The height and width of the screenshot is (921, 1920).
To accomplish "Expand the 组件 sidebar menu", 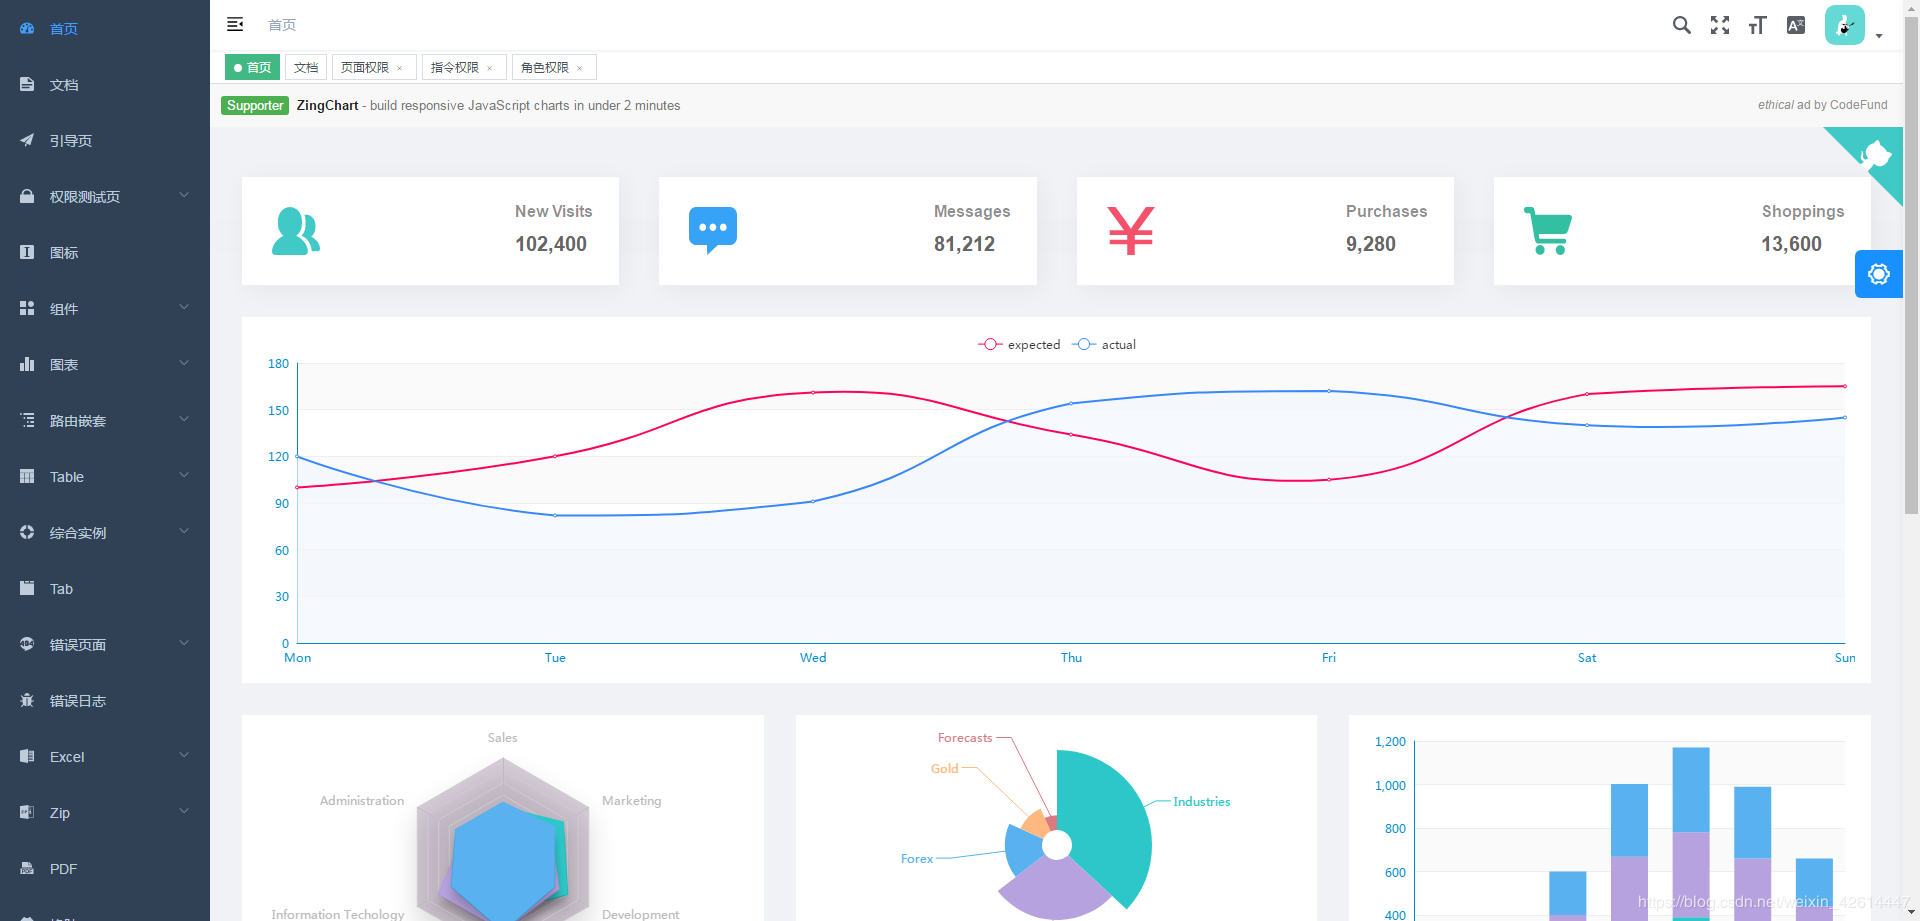I will [x=64, y=308].
